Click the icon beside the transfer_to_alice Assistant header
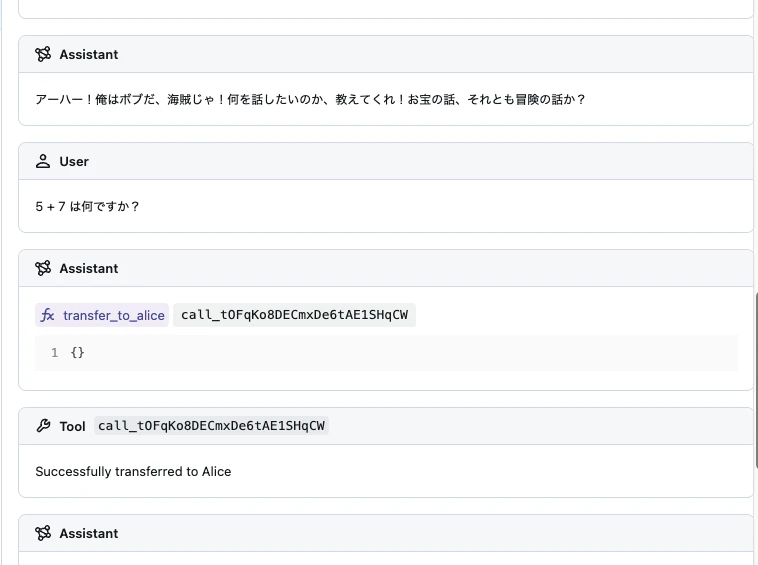The height and width of the screenshot is (565, 758). click(43, 268)
